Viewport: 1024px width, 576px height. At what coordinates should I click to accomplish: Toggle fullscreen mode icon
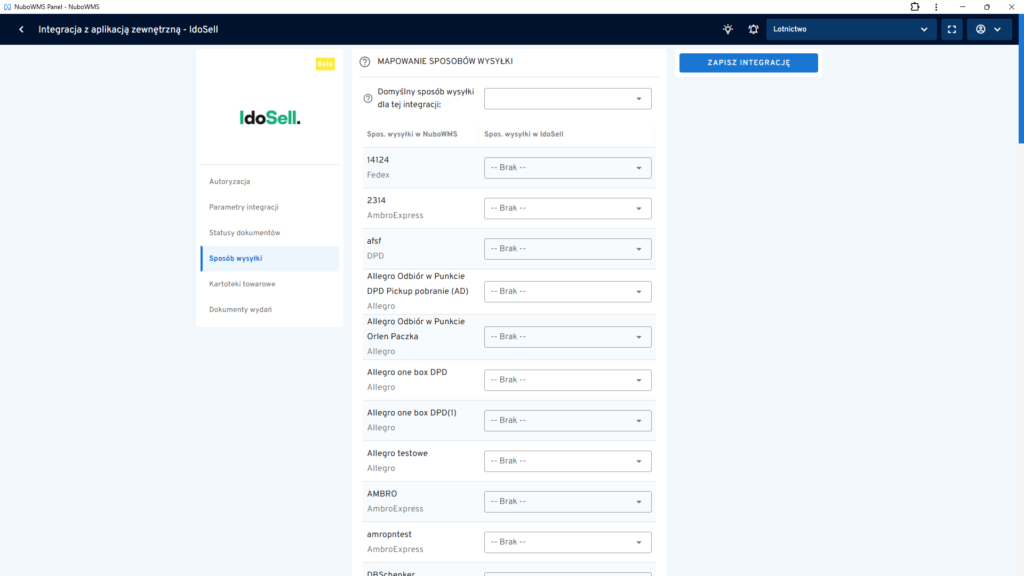point(951,29)
